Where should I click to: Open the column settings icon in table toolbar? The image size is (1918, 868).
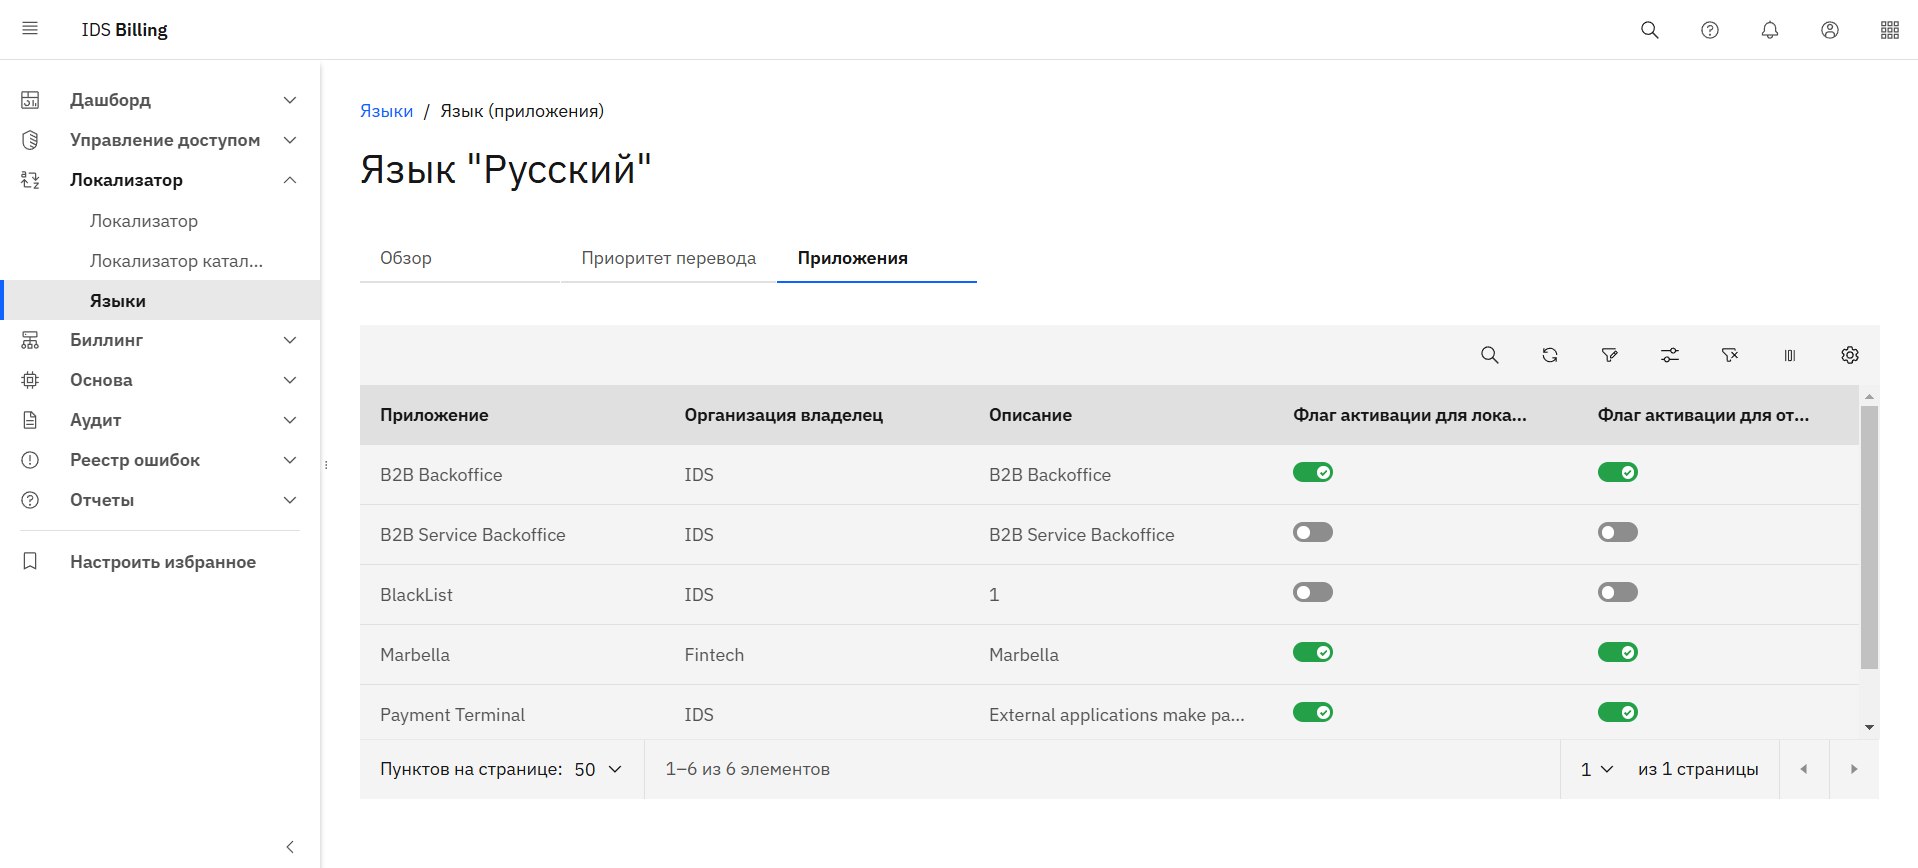click(1789, 355)
